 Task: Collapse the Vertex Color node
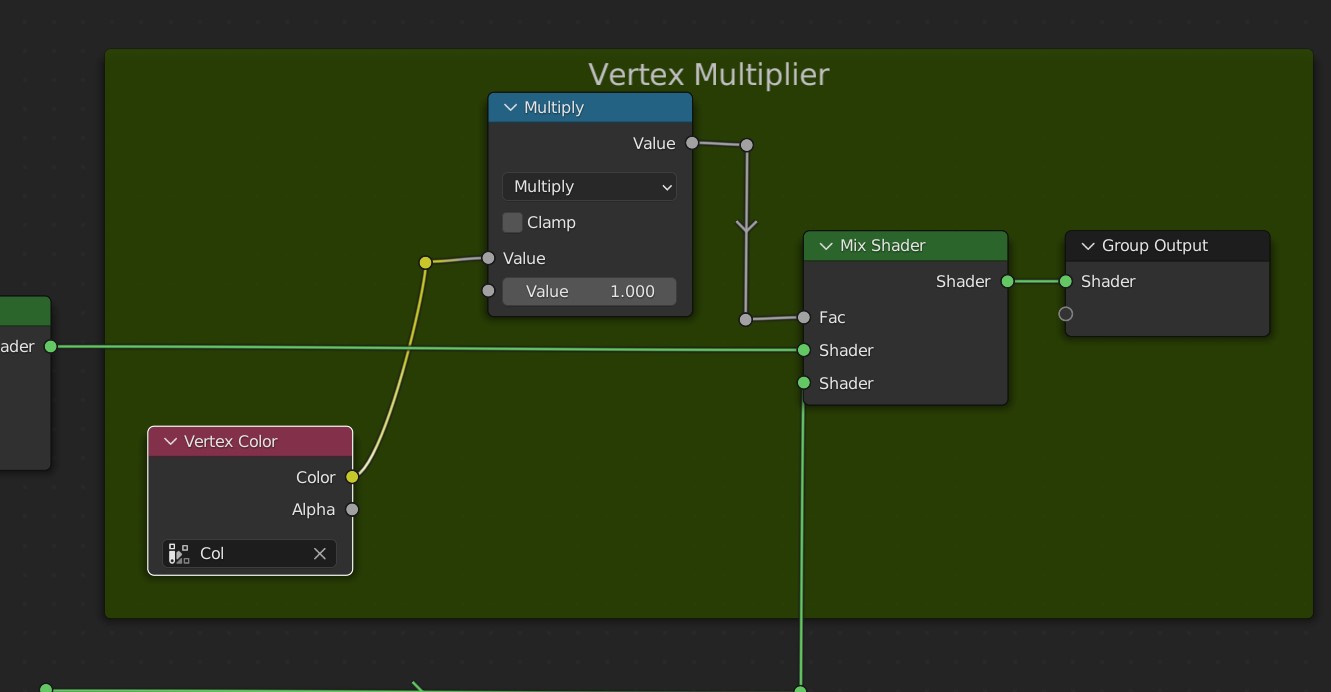tap(170, 442)
